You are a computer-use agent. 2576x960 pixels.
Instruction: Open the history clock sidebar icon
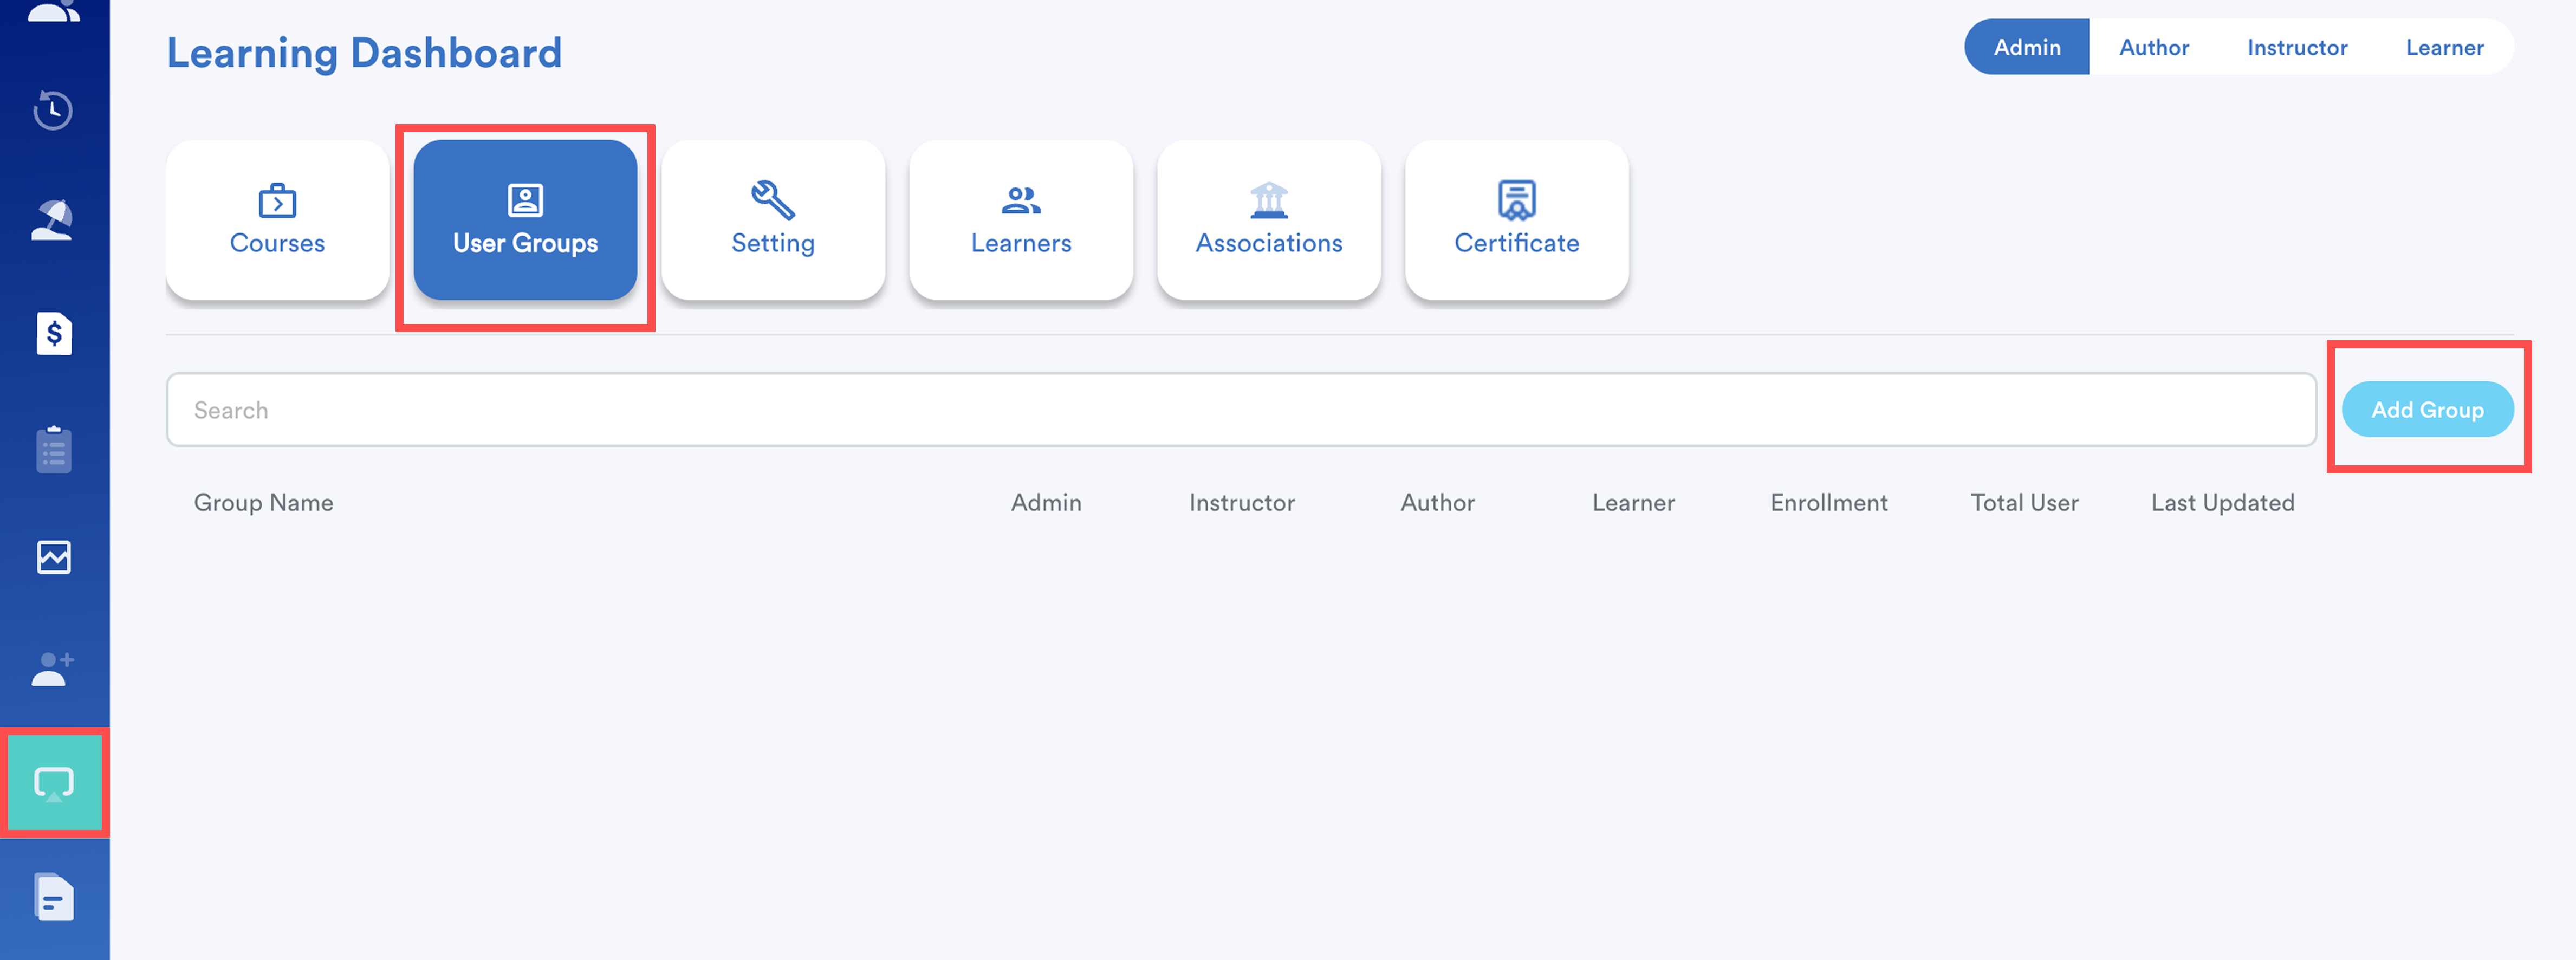pyautogui.click(x=53, y=110)
